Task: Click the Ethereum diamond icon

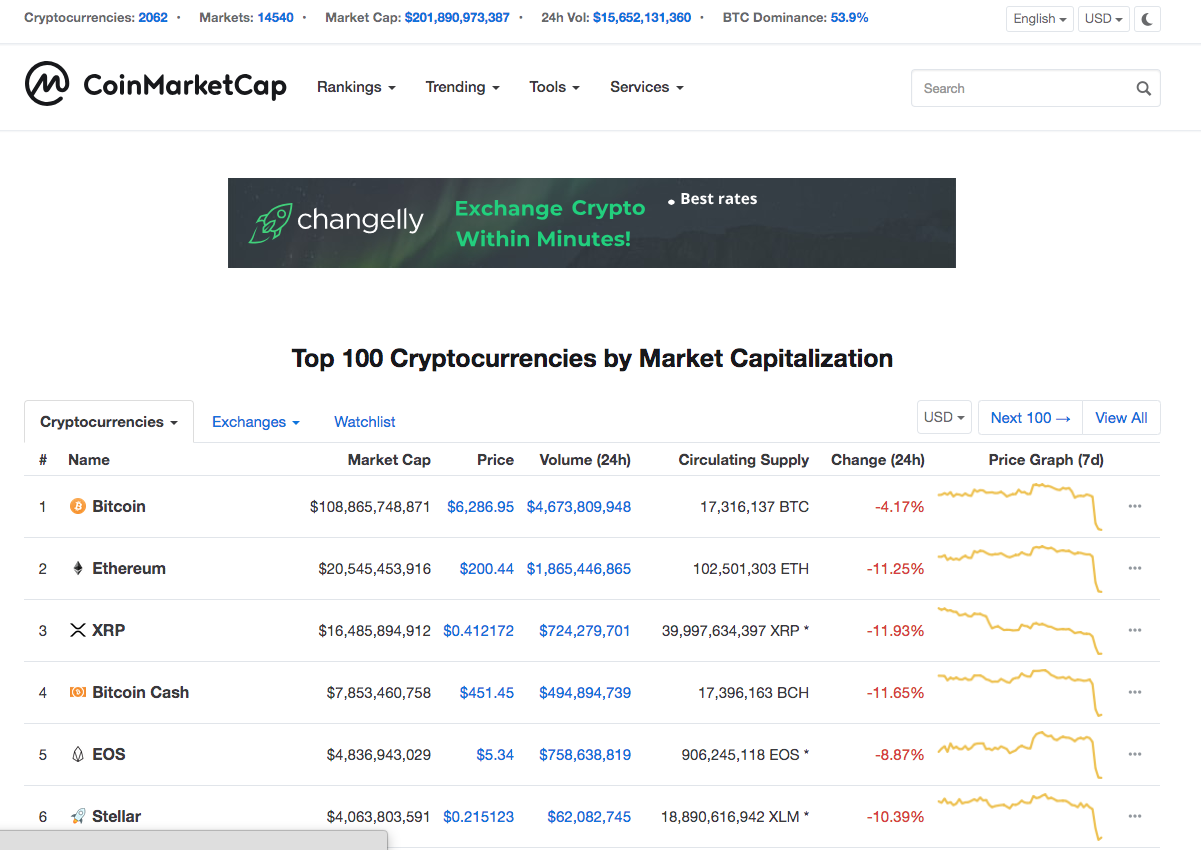Action: tap(78, 569)
